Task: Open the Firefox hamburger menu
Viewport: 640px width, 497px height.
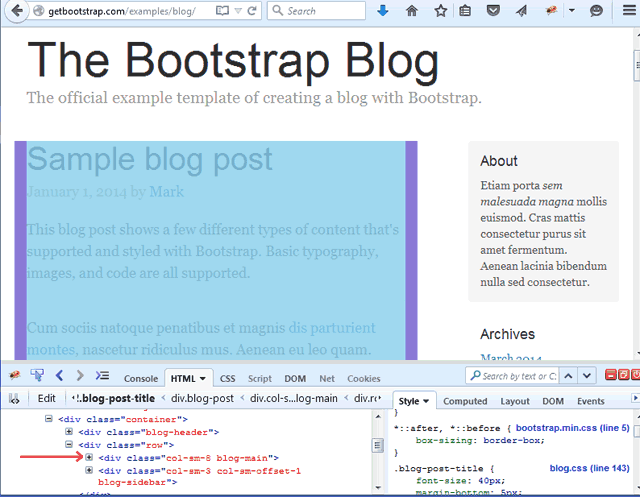Action: 629,11
